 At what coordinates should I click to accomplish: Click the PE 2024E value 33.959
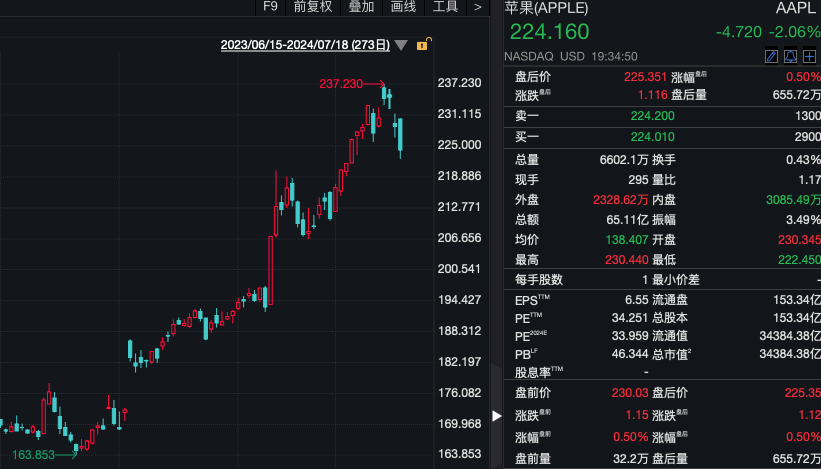coord(630,336)
